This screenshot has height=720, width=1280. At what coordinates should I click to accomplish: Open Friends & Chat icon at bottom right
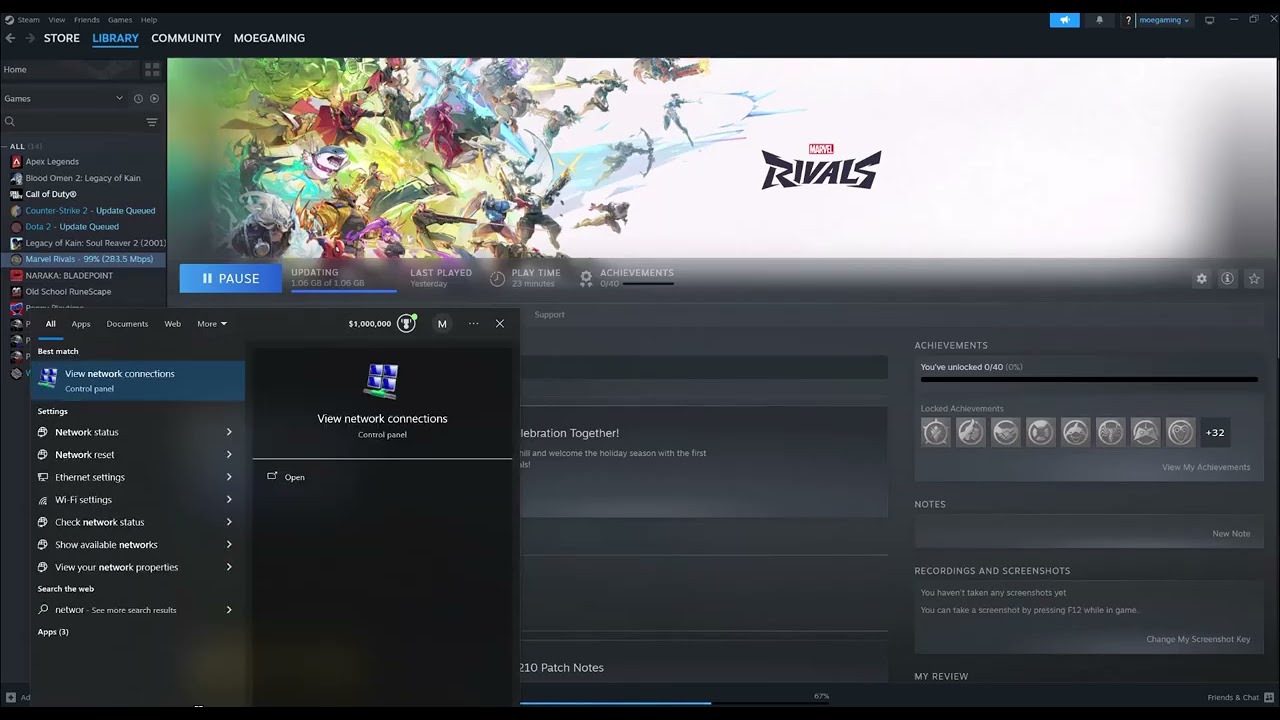tap(1269, 697)
